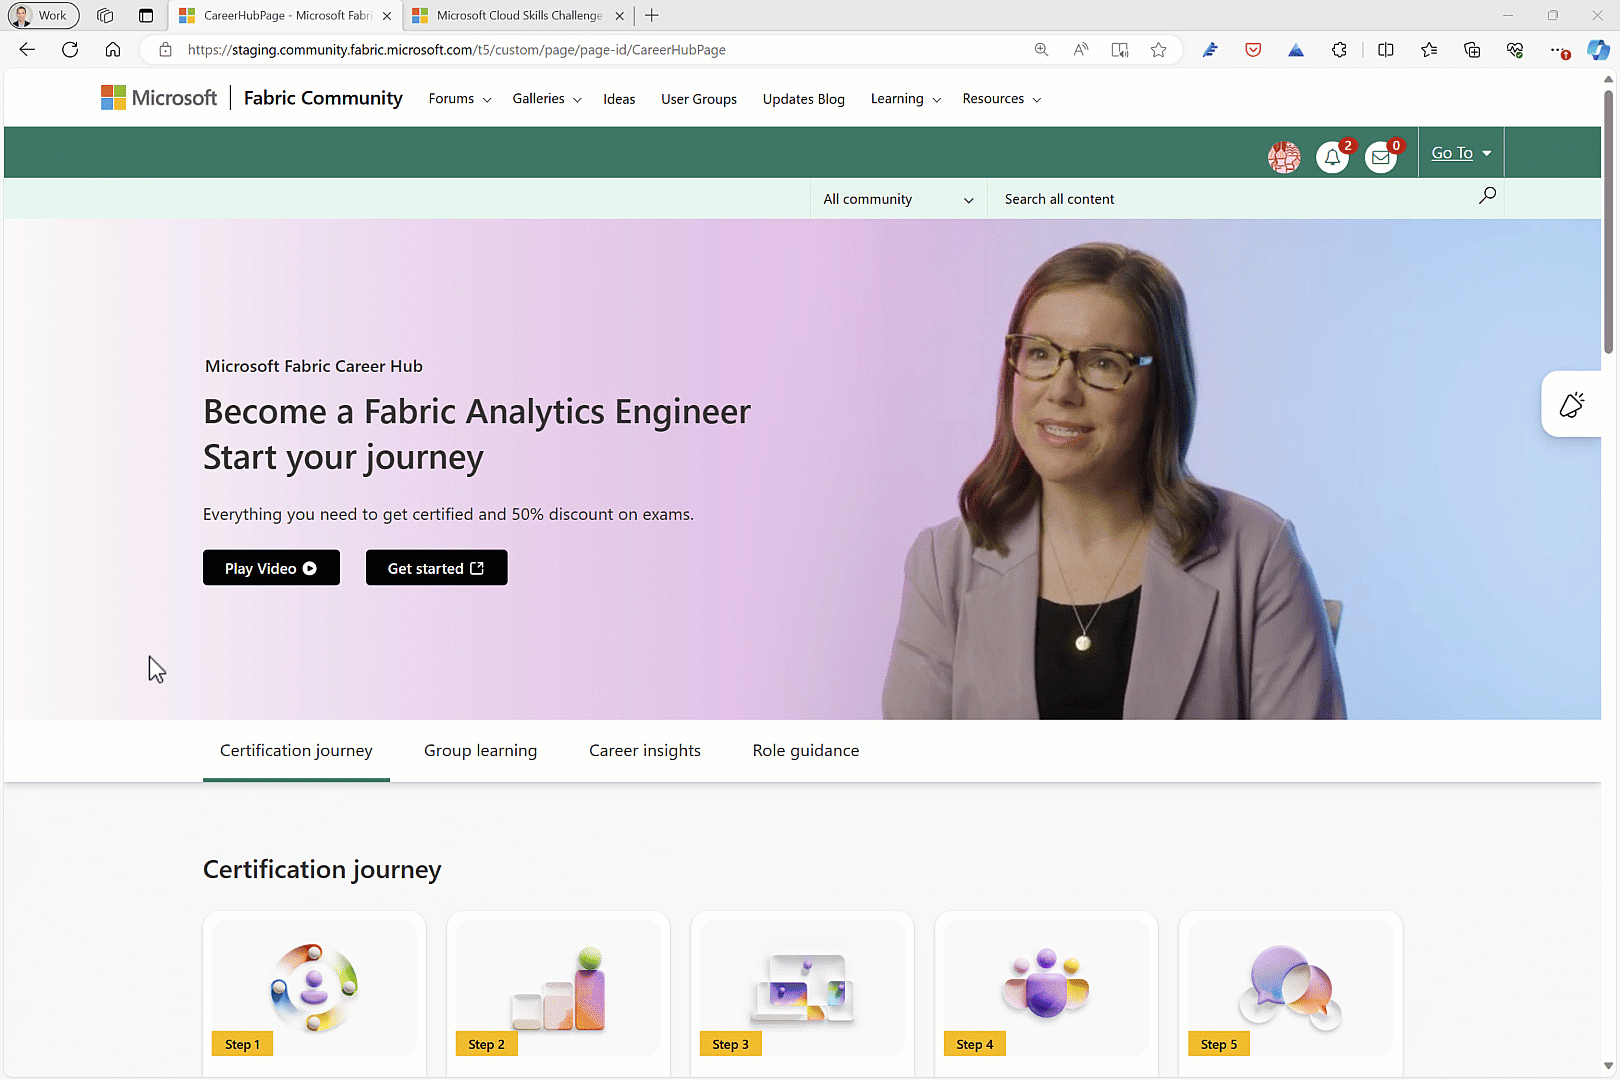Open the Pocket extension icon
1620x1080 pixels.
tap(1253, 50)
